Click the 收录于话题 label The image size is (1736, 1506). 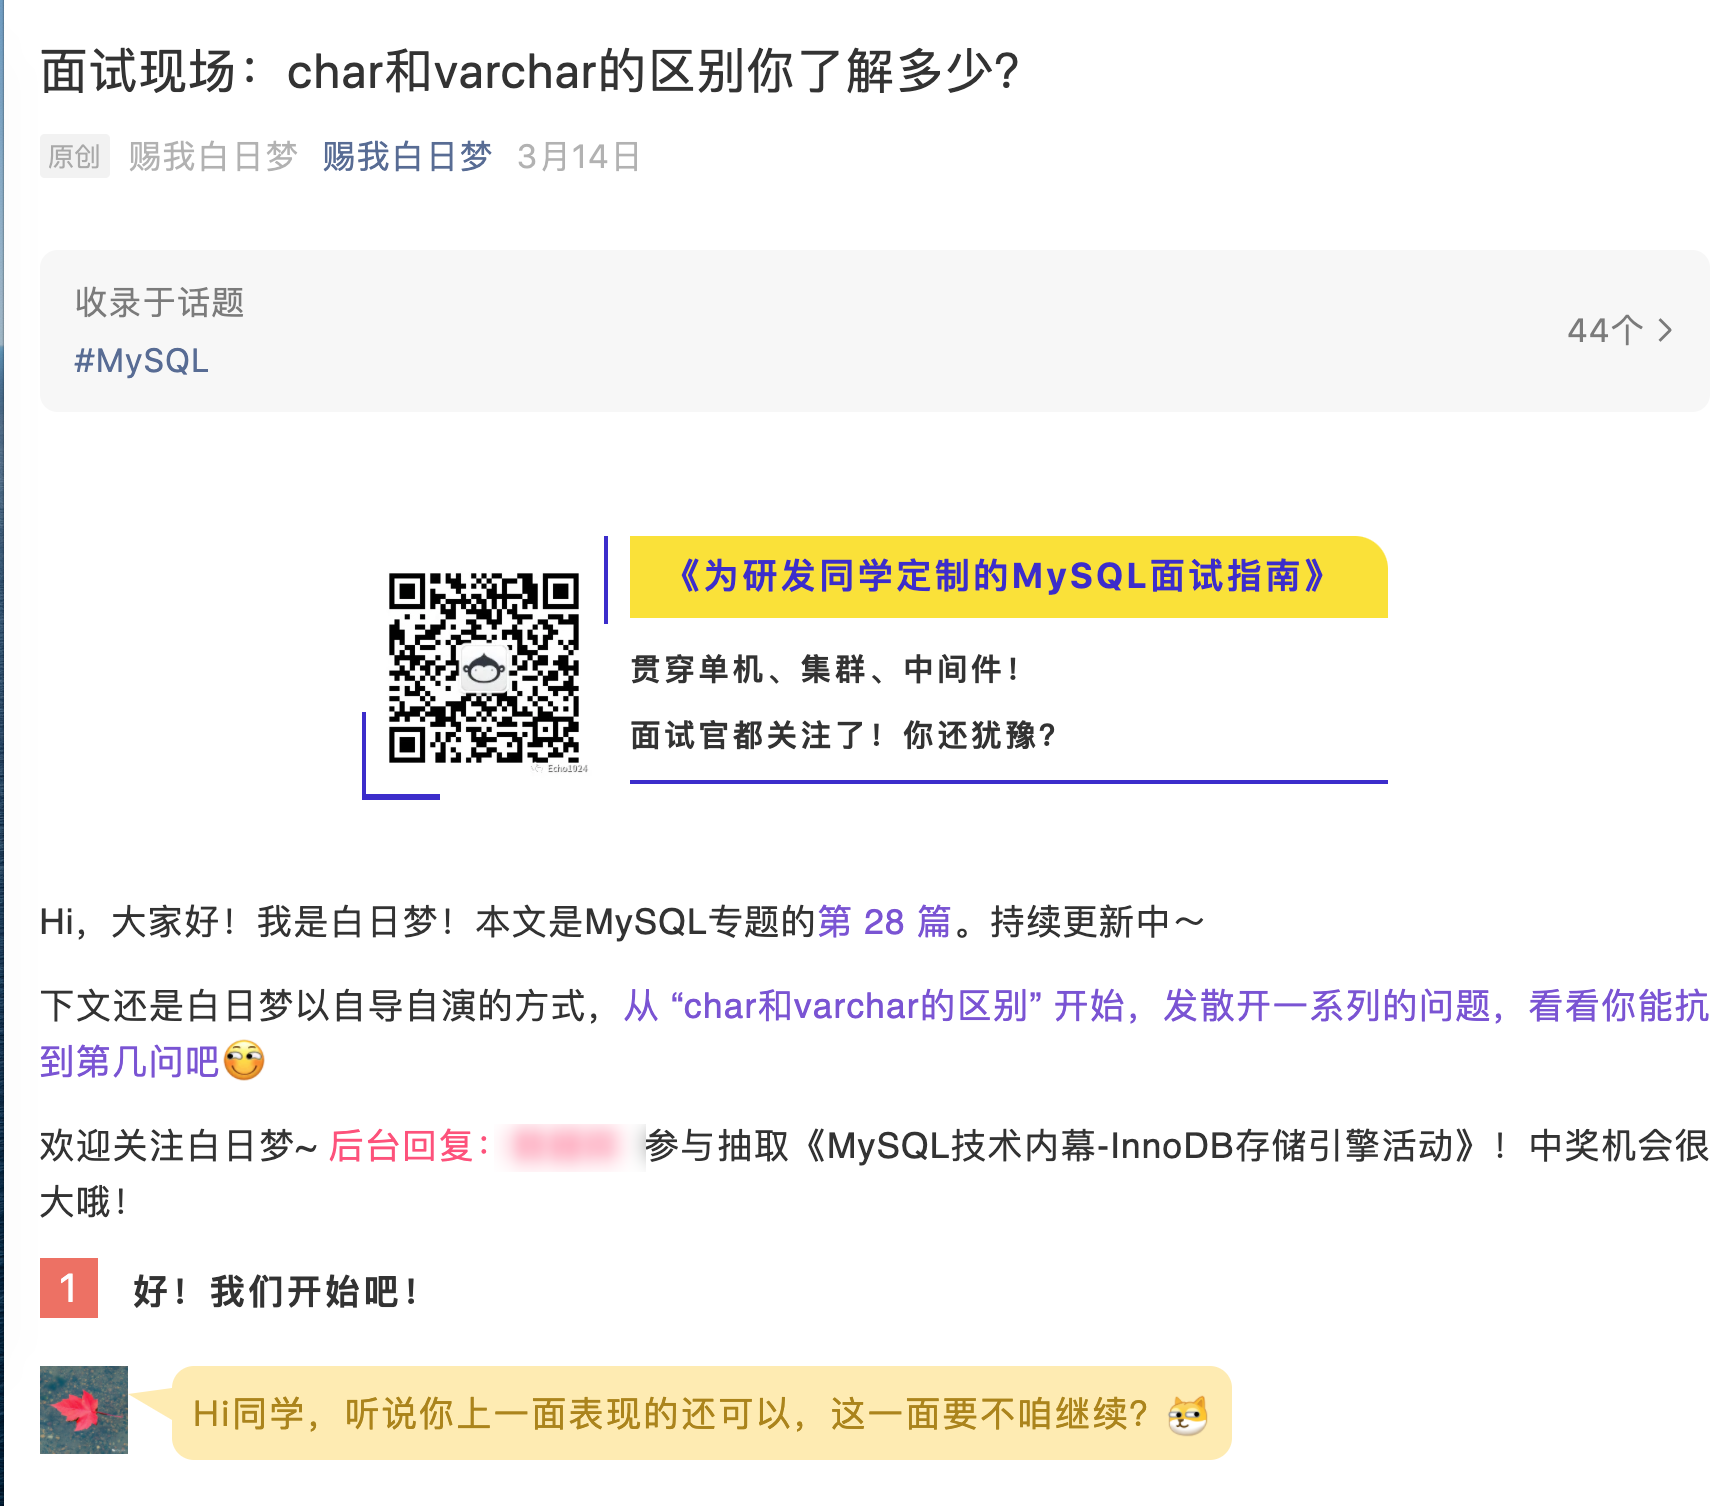coord(160,302)
